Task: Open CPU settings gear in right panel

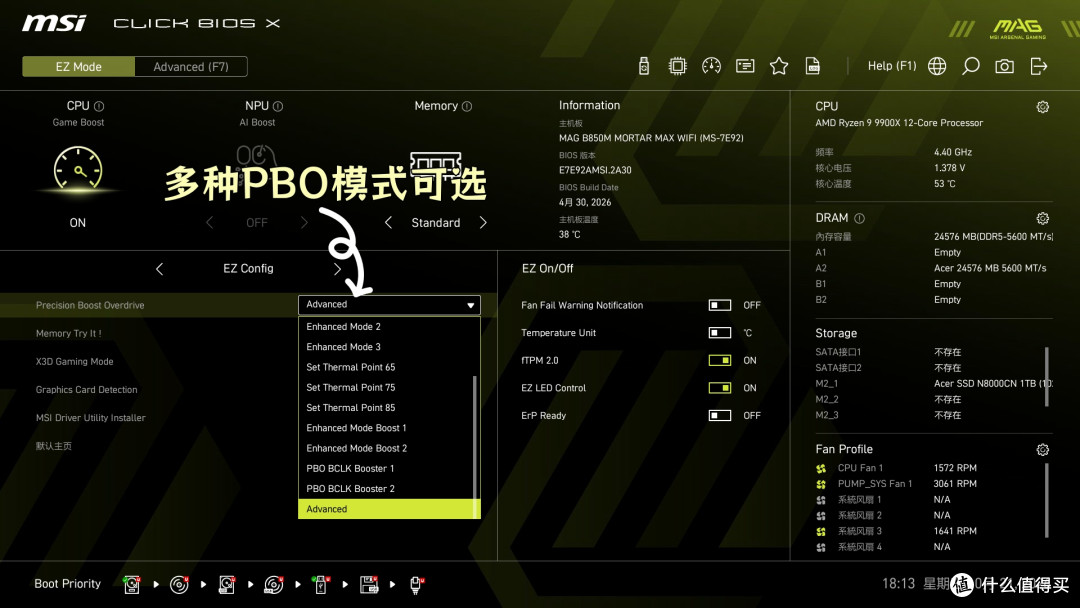Action: point(1043,107)
